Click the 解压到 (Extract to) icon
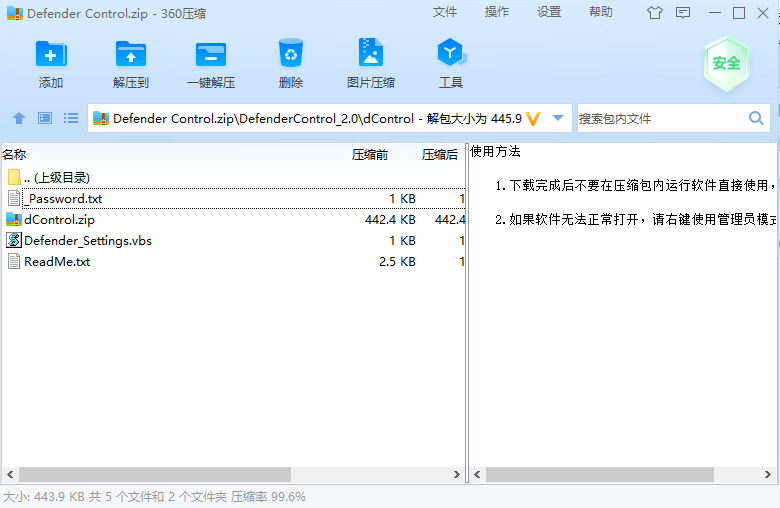 [x=131, y=54]
